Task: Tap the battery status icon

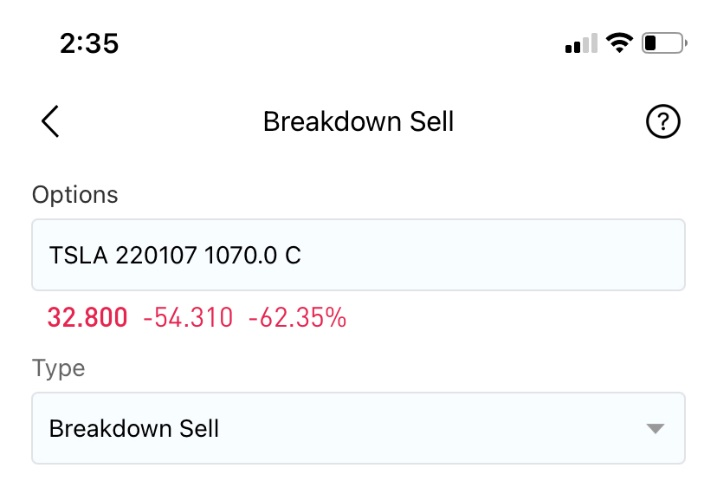Action: [x=664, y=43]
